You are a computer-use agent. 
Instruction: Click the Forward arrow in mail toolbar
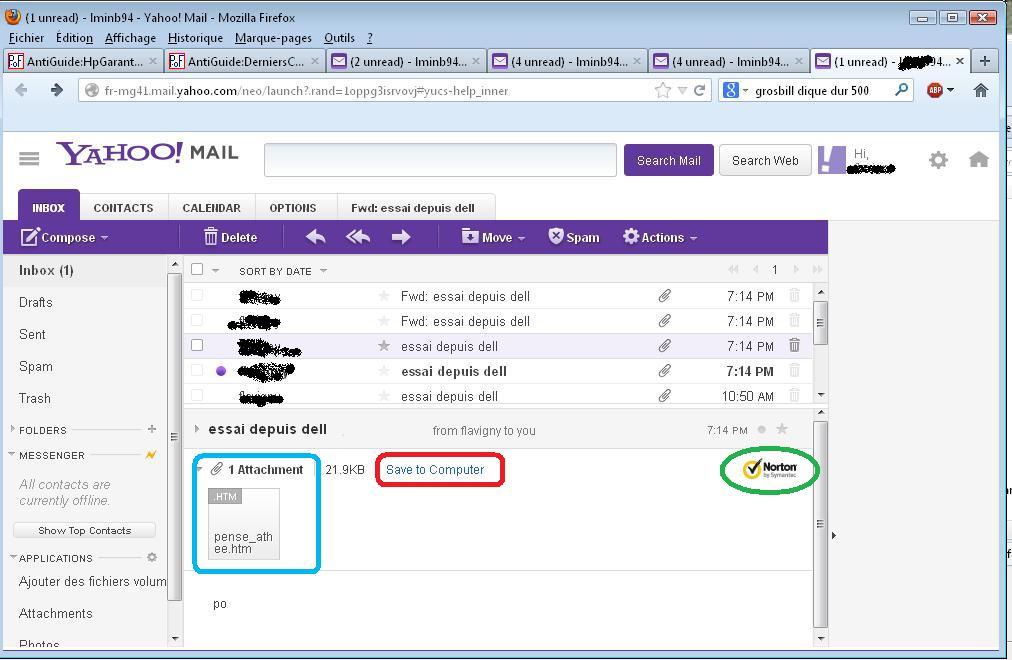(x=401, y=237)
